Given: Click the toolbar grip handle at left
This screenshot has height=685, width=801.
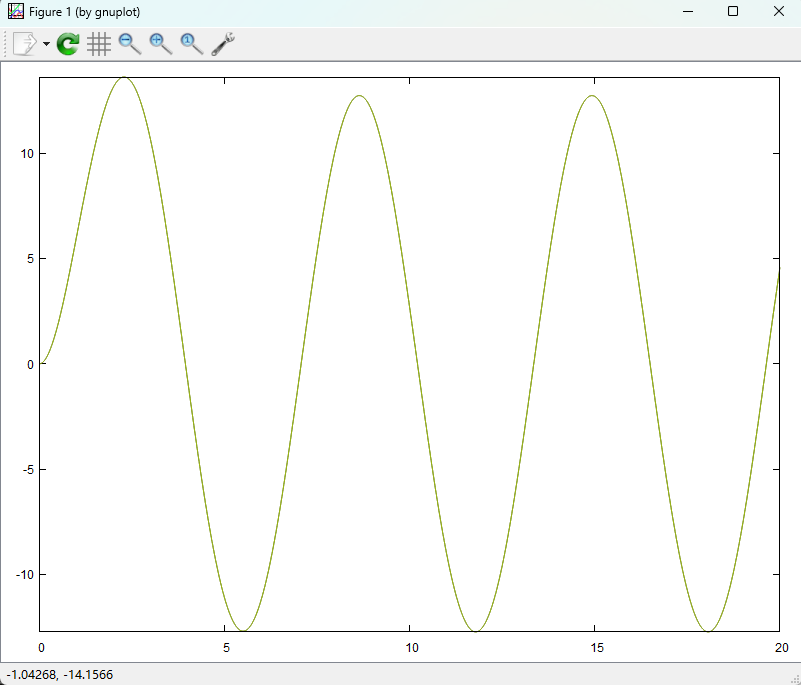Looking at the screenshot, I should coord(6,44).
